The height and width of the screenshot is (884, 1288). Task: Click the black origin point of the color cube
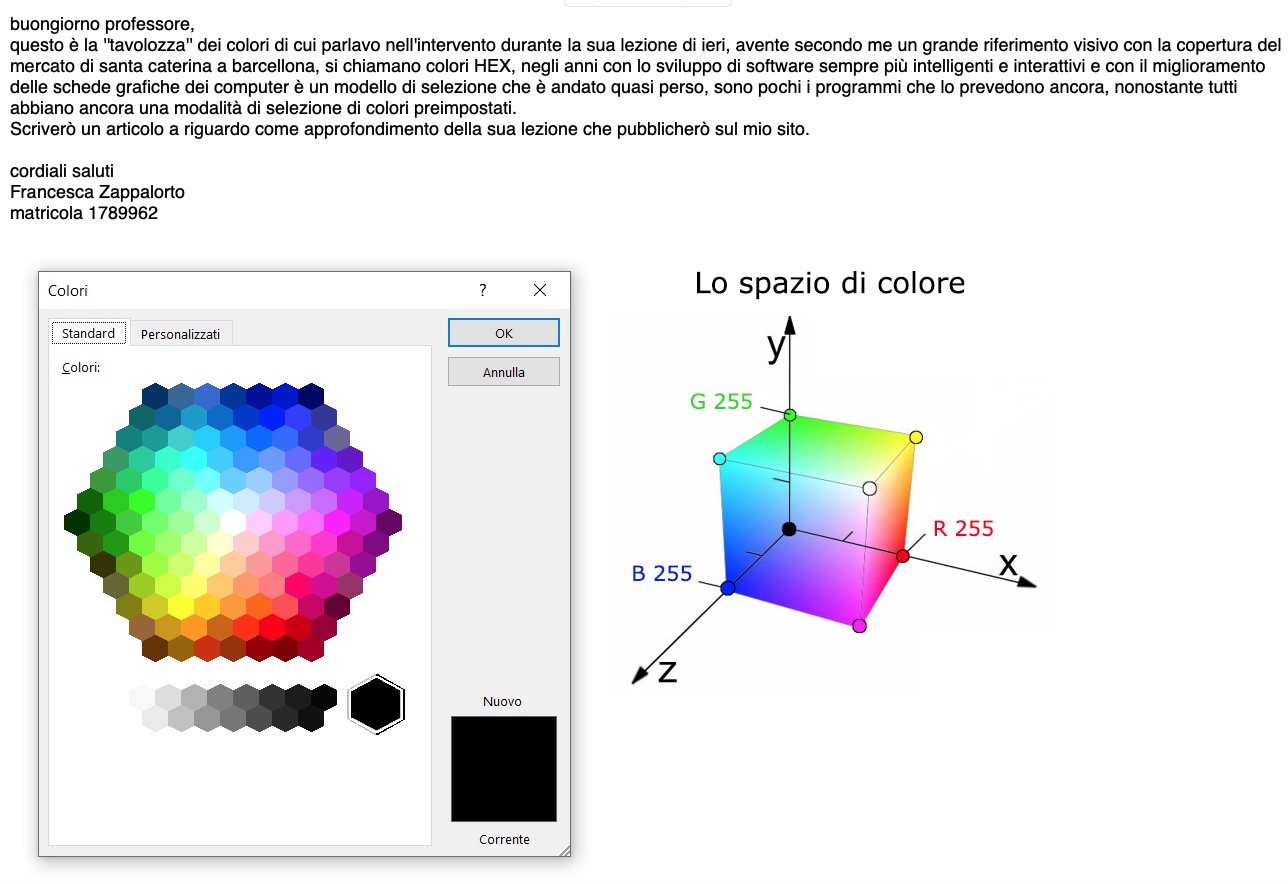tap(789, 528)
